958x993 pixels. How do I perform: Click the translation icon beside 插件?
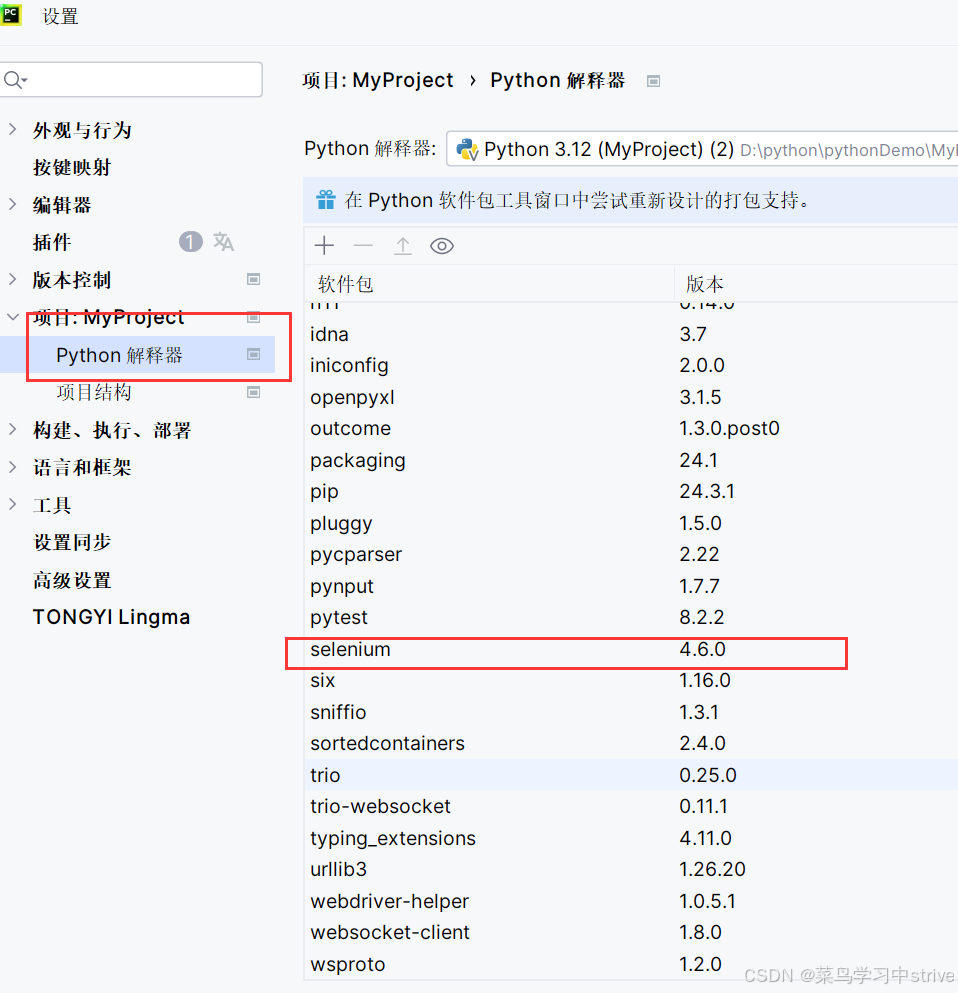(222, 241)
